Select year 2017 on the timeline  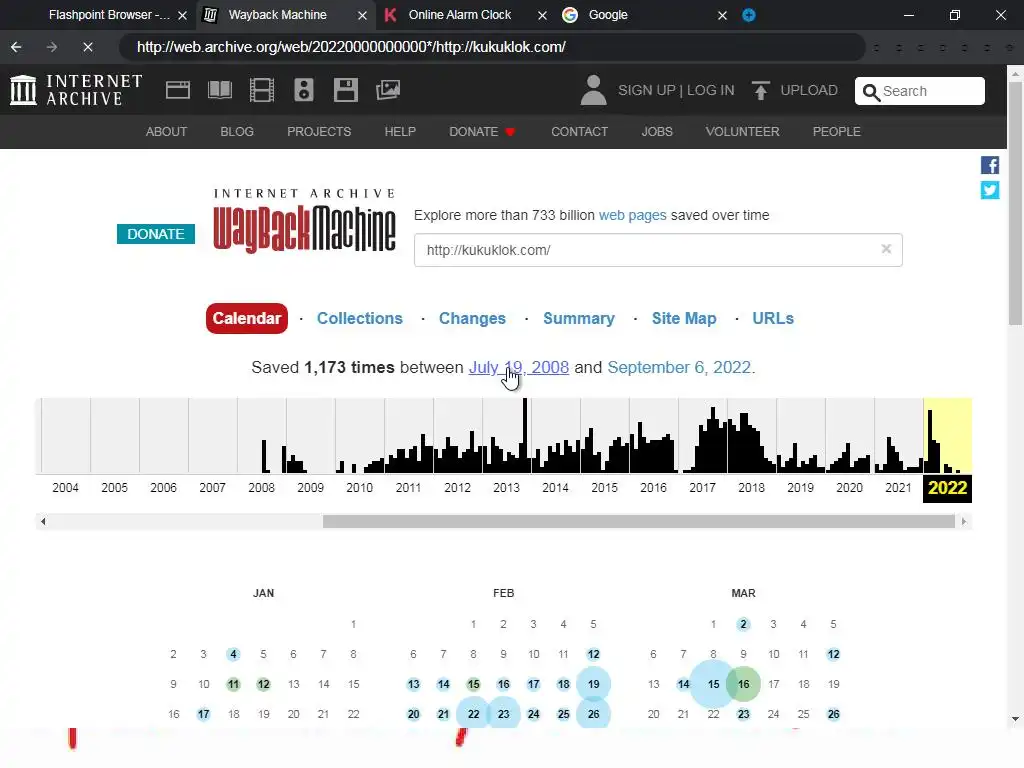pos(702,487)
